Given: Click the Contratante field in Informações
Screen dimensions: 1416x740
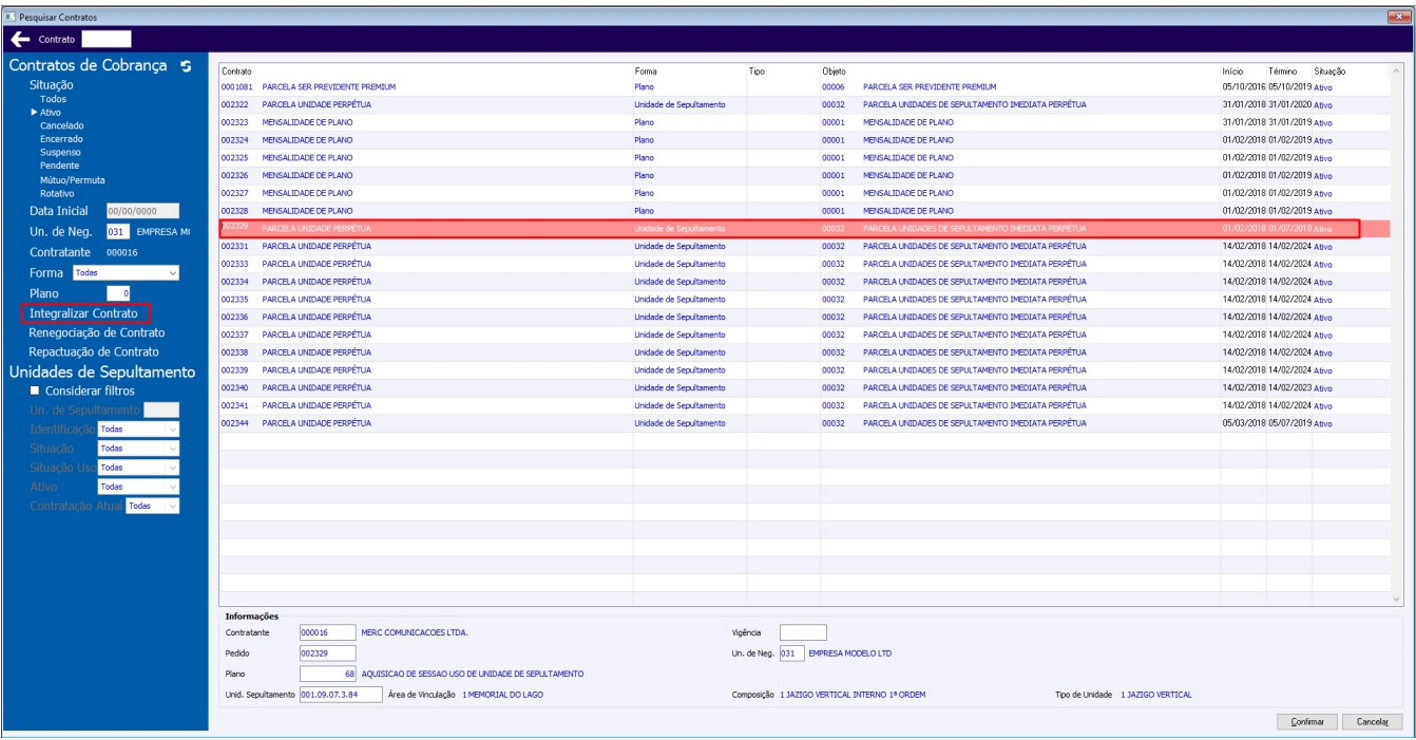Looking at the screenshot, I should (327, 632).
